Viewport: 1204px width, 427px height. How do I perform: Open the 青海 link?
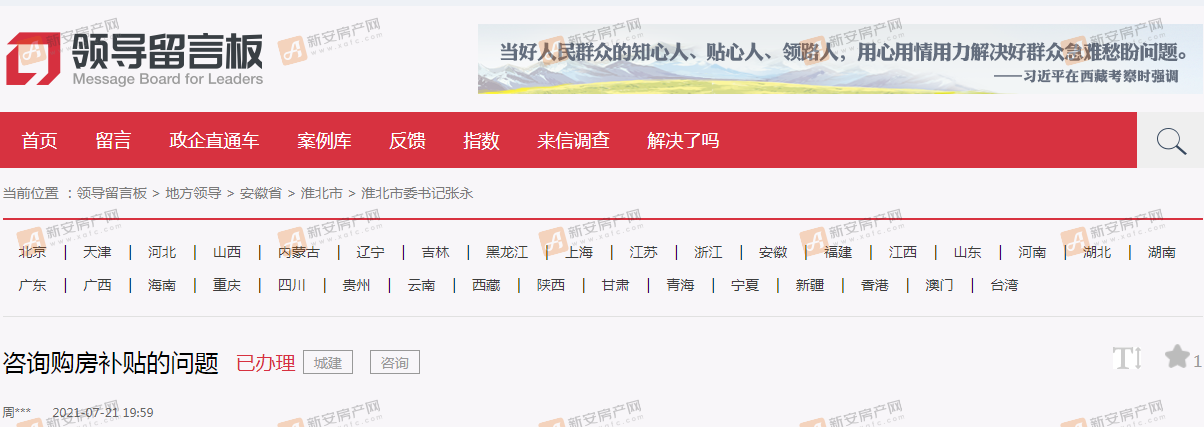681,285
